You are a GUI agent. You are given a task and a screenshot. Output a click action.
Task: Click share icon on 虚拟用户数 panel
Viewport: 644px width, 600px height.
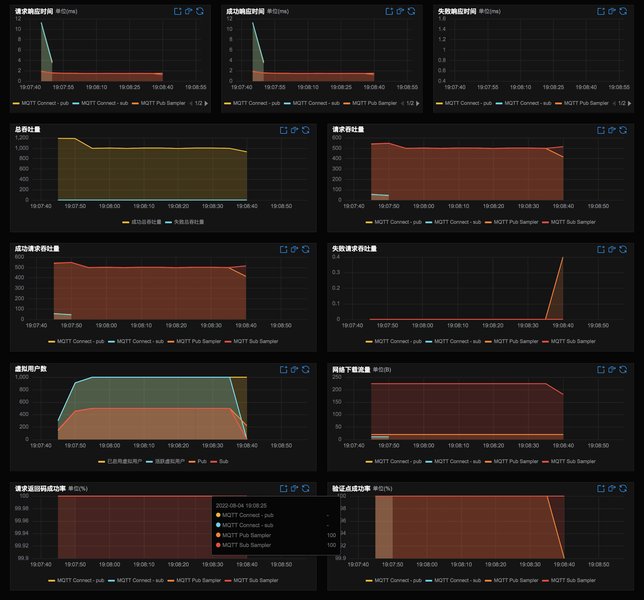(294, 370)
